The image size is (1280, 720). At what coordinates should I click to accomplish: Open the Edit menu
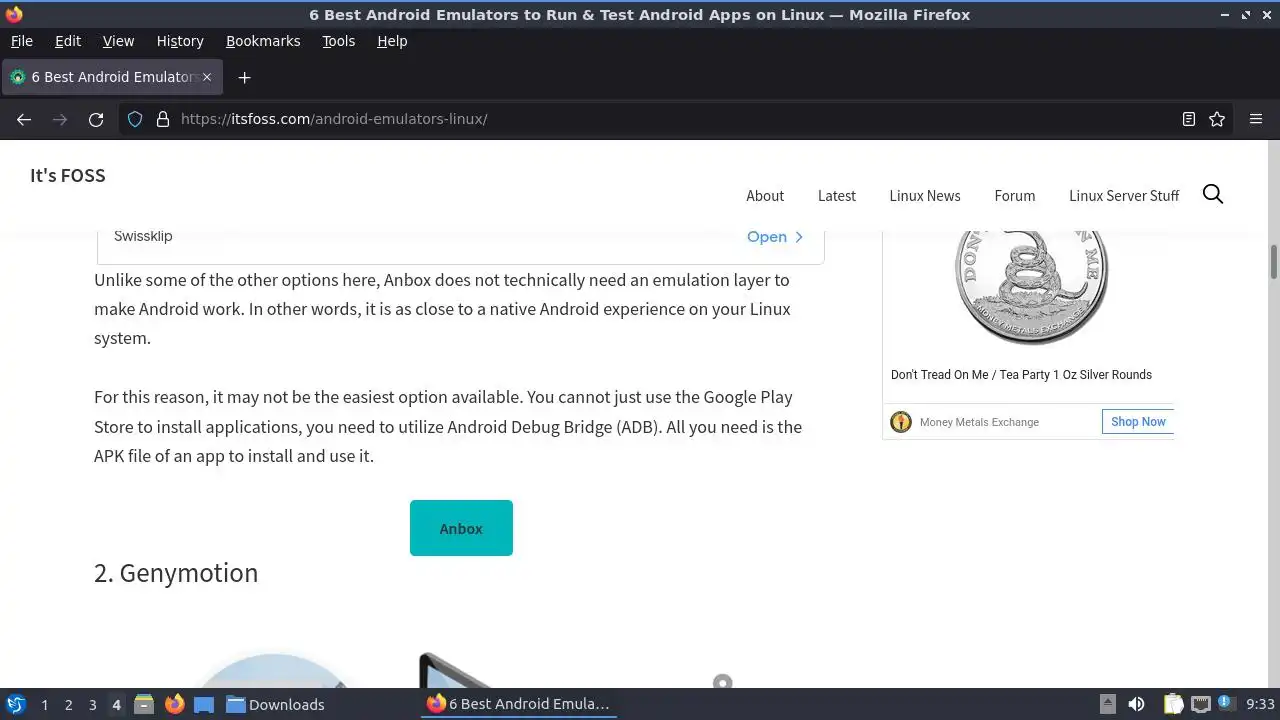pyautogui.click(x=68, y=41)
